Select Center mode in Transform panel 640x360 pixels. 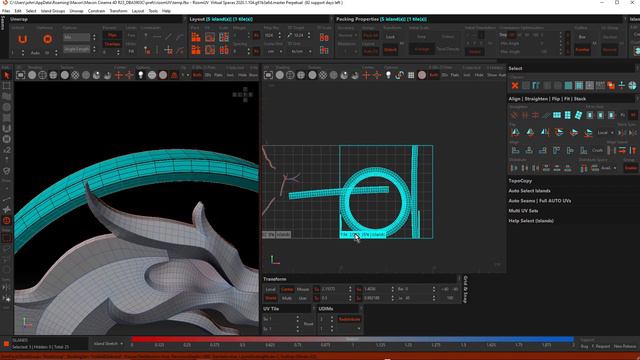point(287,289)
